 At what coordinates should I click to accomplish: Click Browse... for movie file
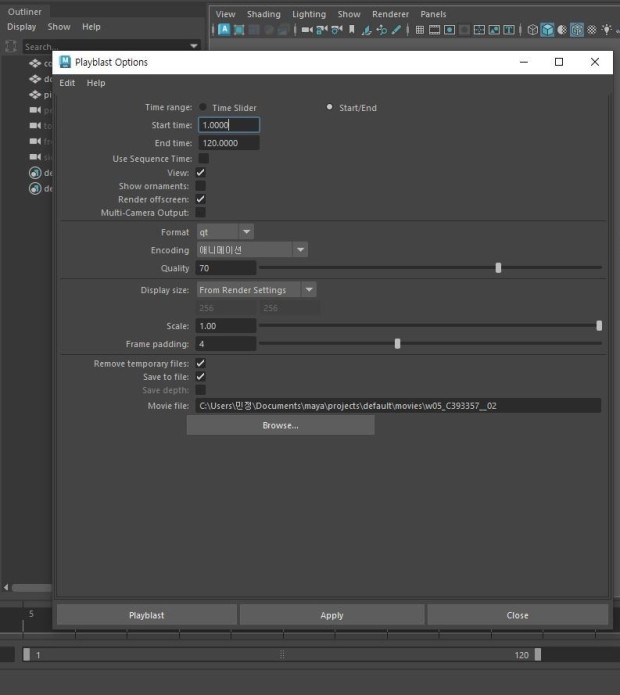coord(281,426)
